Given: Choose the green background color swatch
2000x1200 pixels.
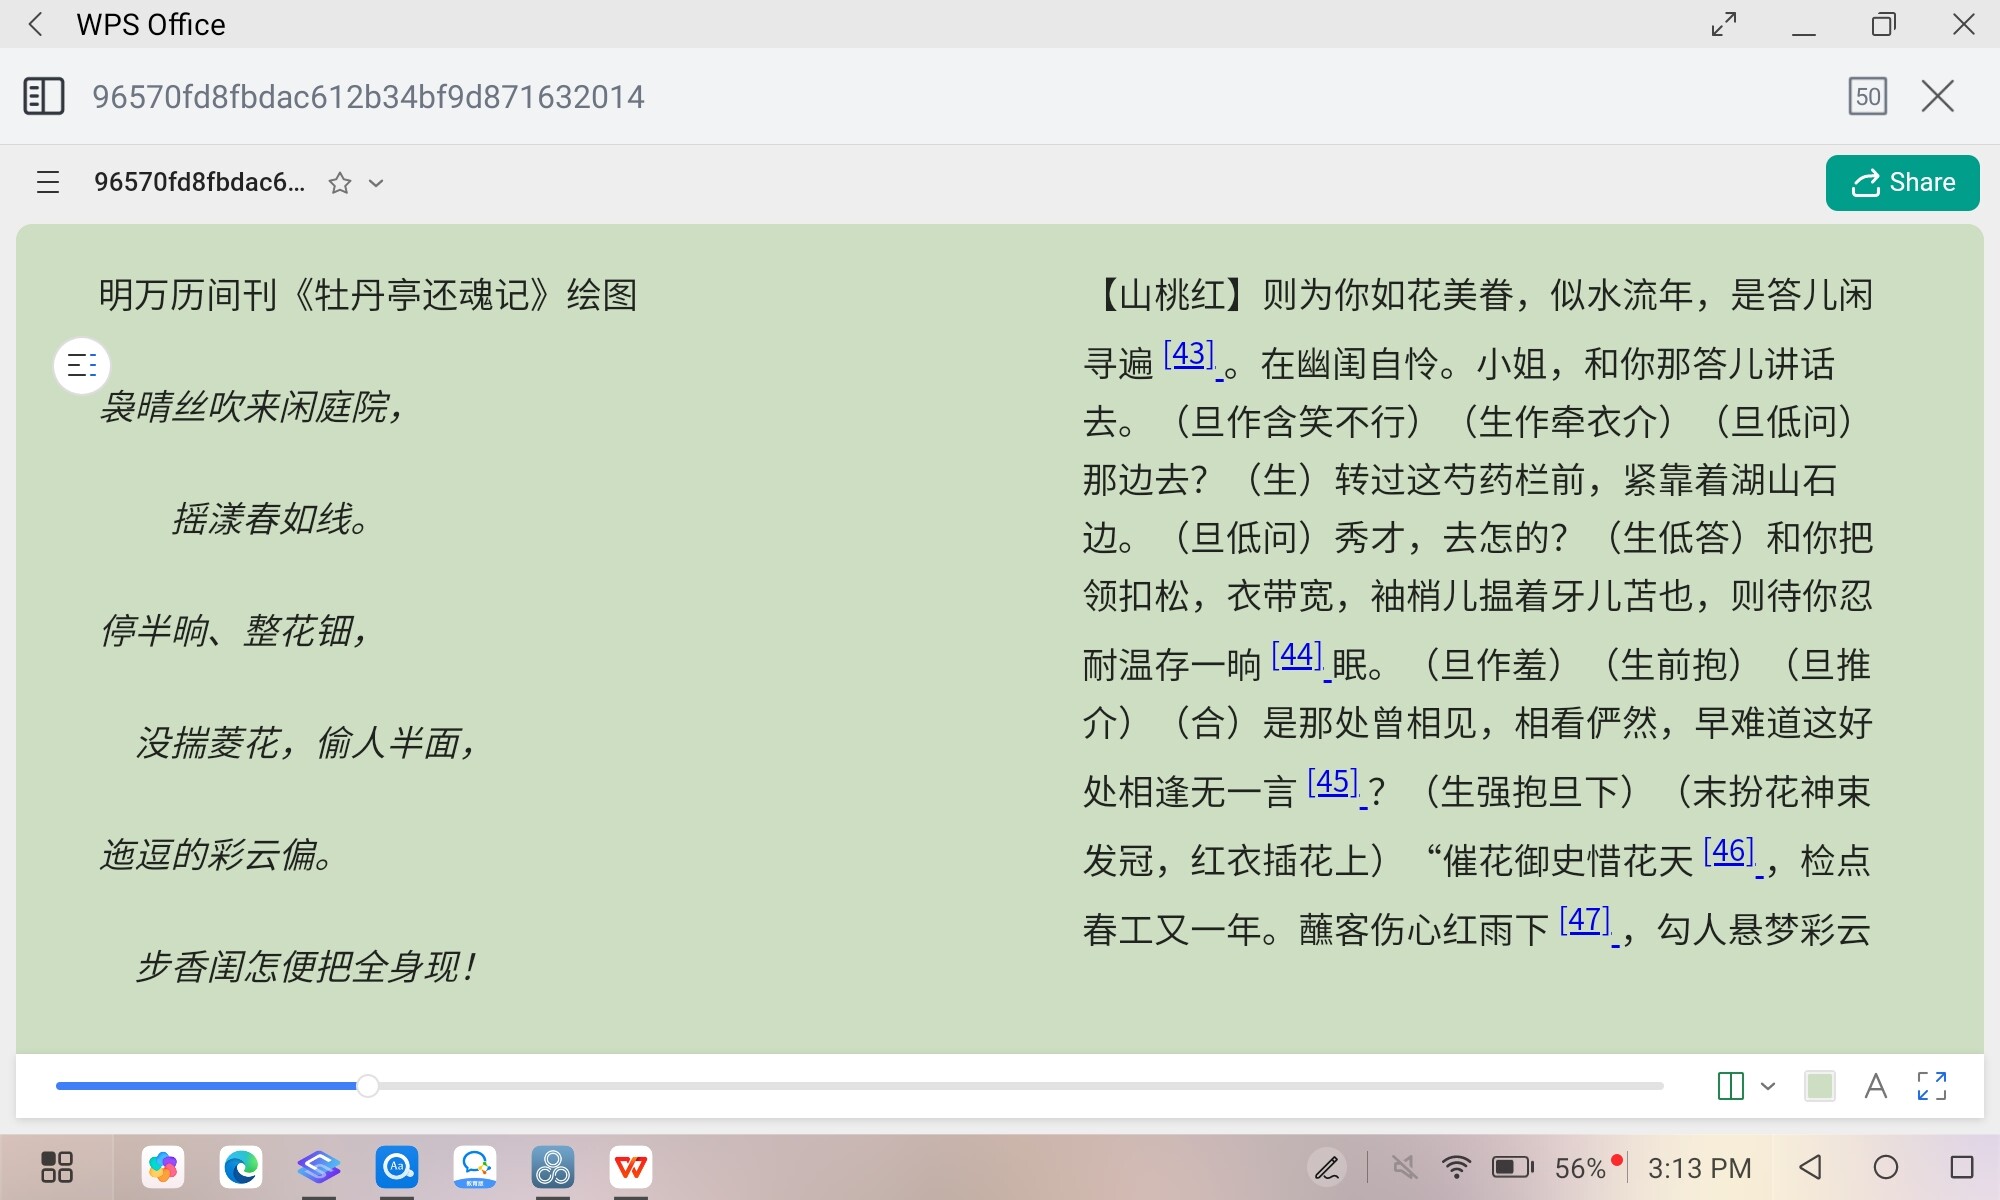Looking at the screenshot, I should pos(1820,1086).
